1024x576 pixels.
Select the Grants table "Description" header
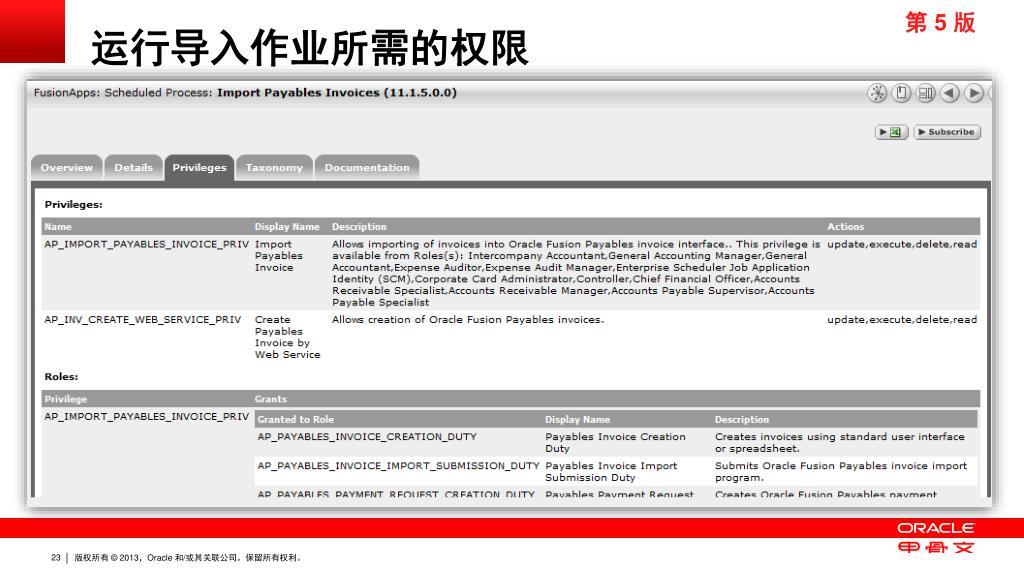(742, 419)
